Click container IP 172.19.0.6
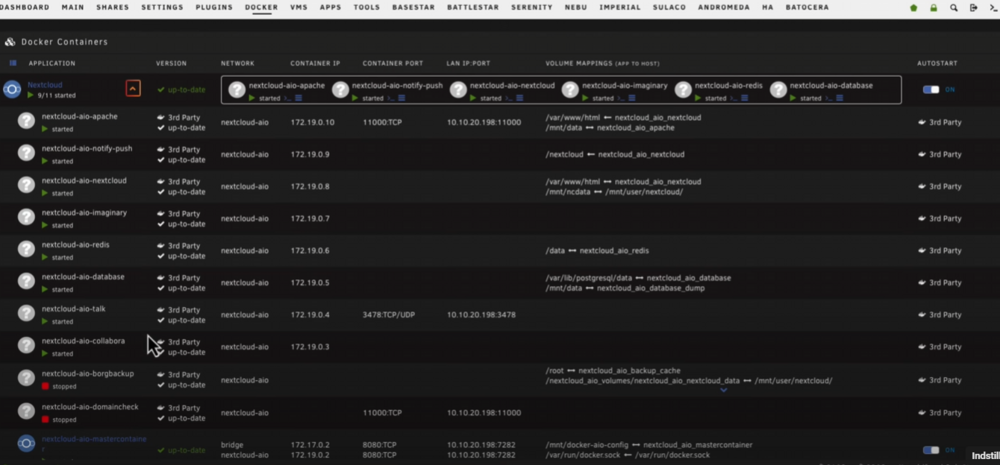The height and width of the screenshot is (465, 1000). coord(310,251)
